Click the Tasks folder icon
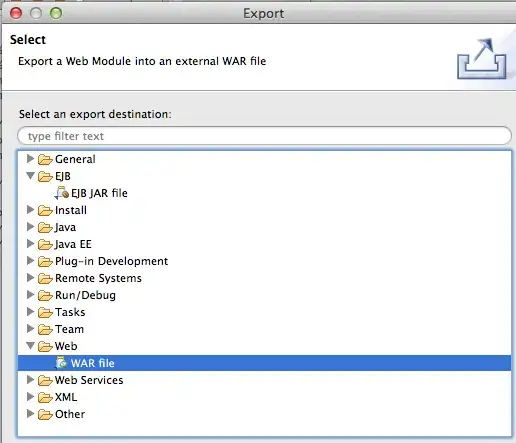 point(45,313)
